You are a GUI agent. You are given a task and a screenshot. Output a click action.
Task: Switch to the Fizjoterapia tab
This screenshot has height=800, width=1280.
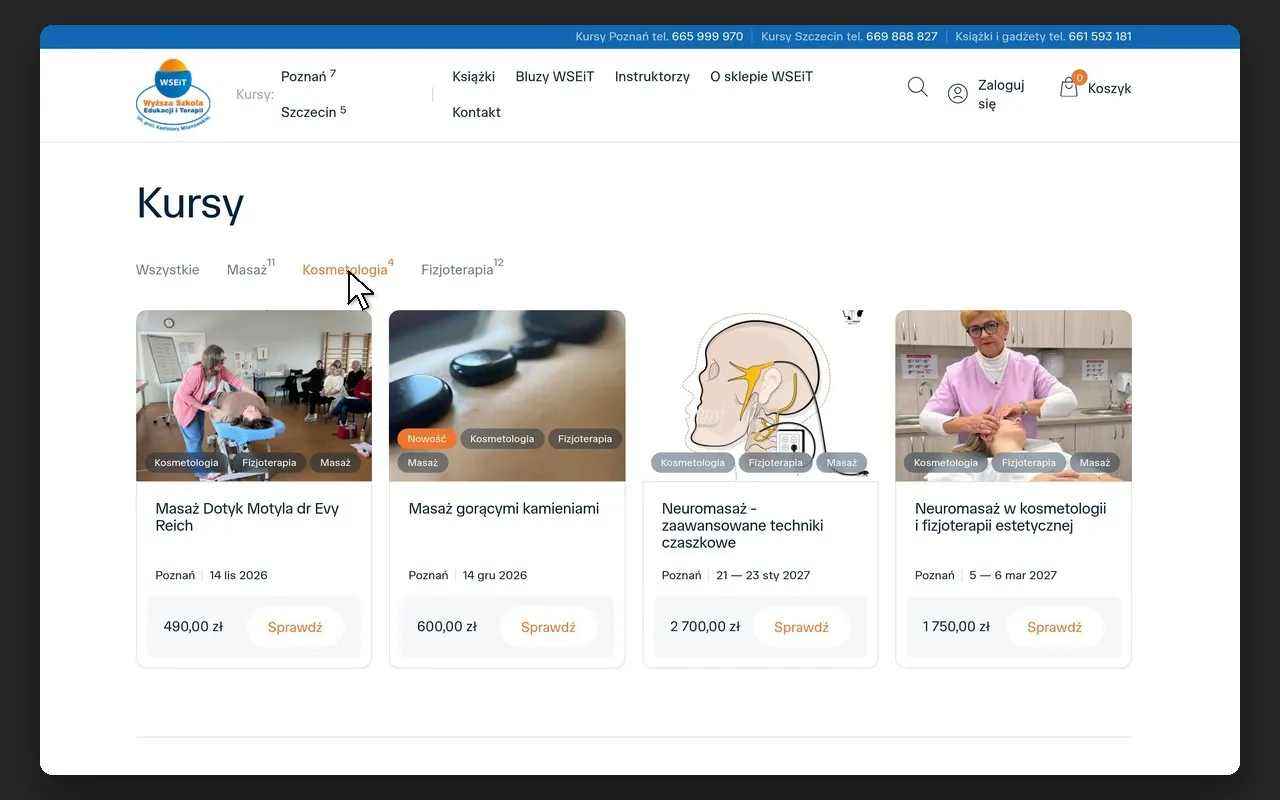click(x=457, y=269)
